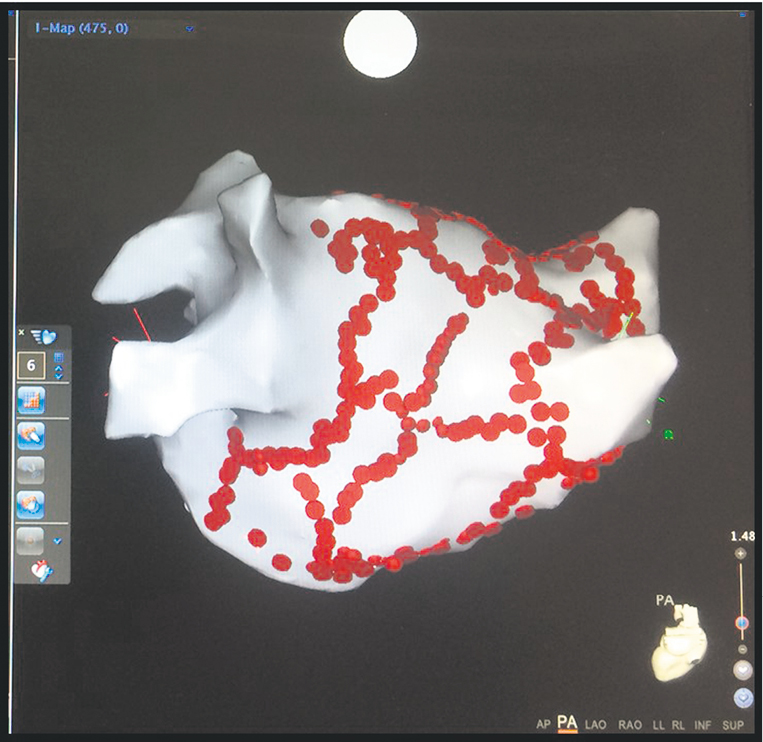
Task: Select the blue icon directly below histogram button
Action: coord(31,435)
